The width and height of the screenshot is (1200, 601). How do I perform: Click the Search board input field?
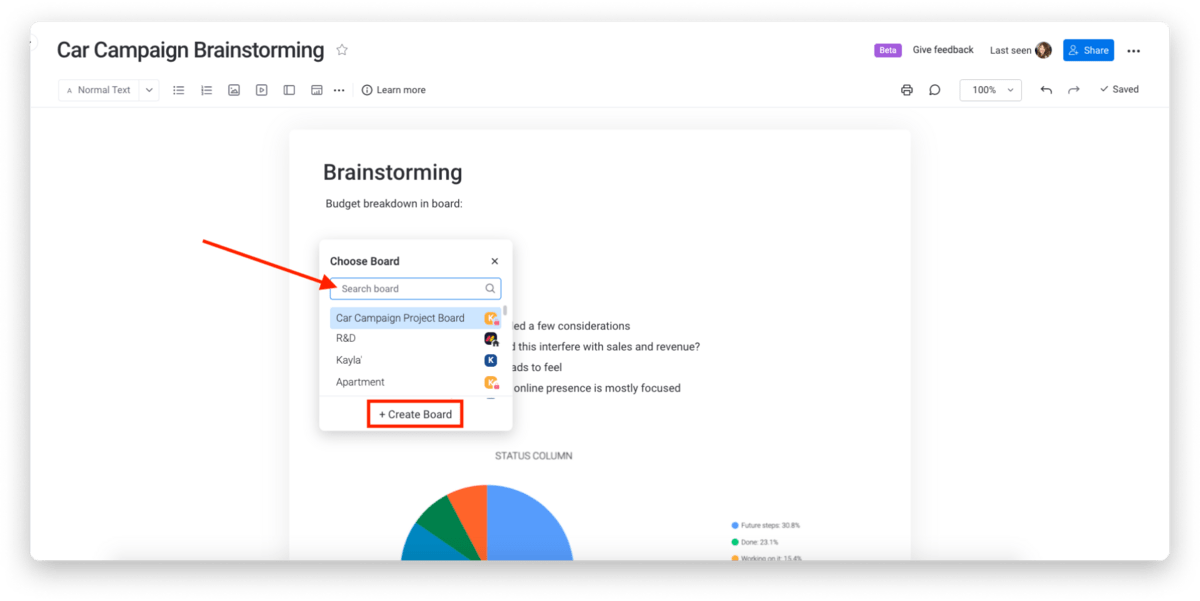coord(410,289)
